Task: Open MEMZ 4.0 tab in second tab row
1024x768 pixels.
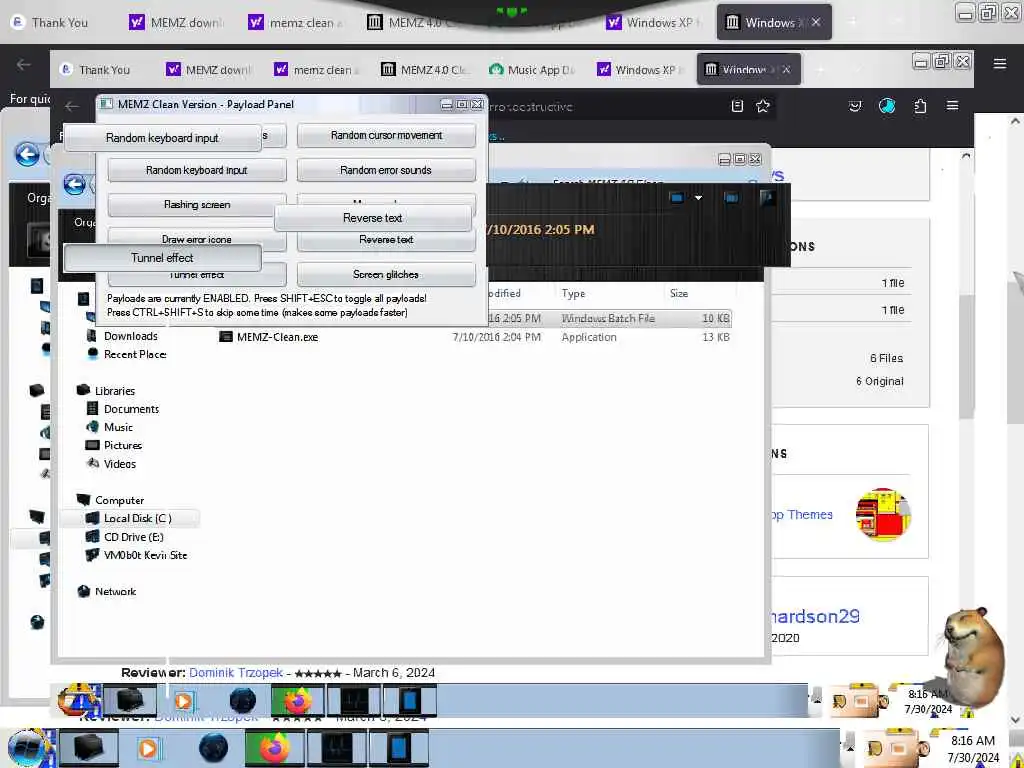Action: [424, 69]
